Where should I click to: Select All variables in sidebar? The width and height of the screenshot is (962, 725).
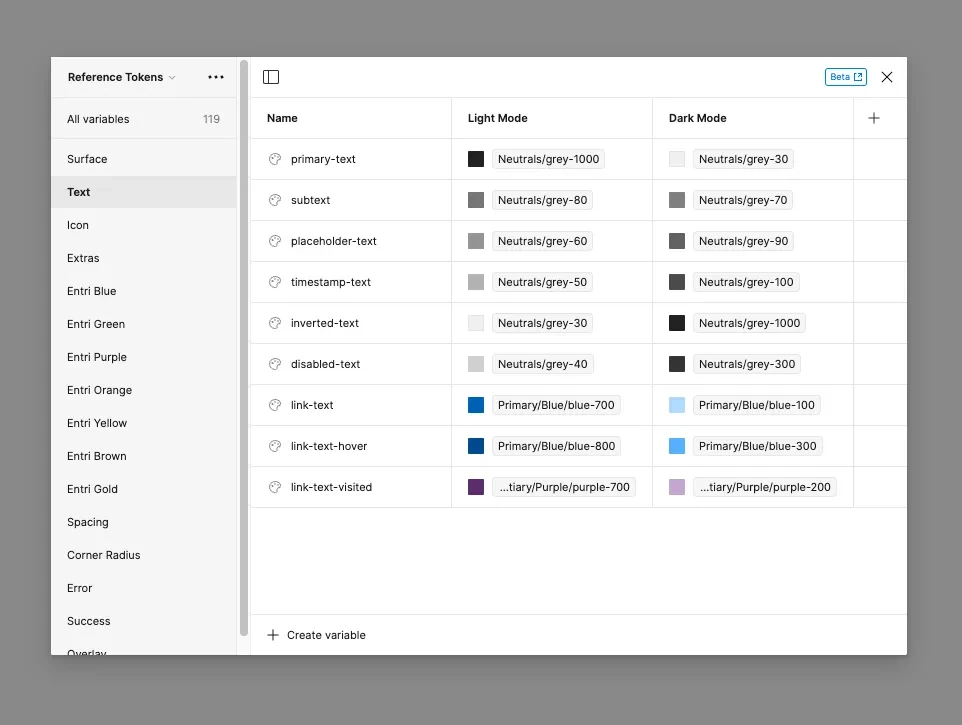pyautogui.click(x=144, y=119)
